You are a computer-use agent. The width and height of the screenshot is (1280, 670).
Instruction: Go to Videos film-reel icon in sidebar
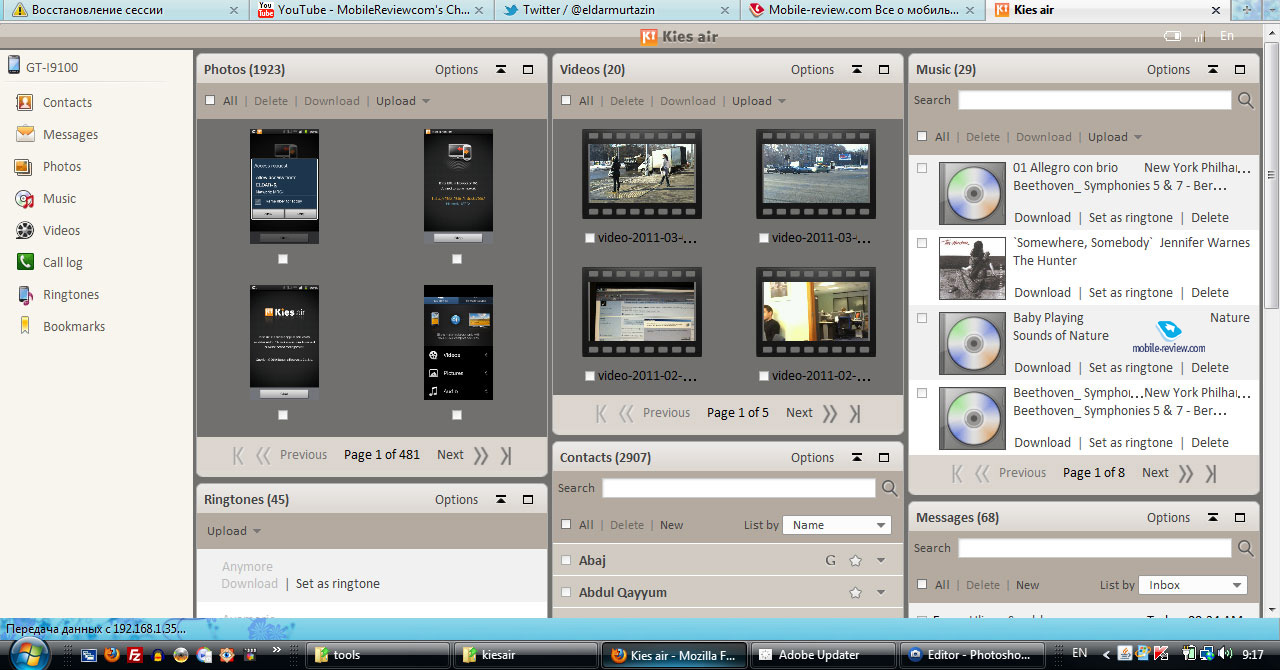point(24,230)
